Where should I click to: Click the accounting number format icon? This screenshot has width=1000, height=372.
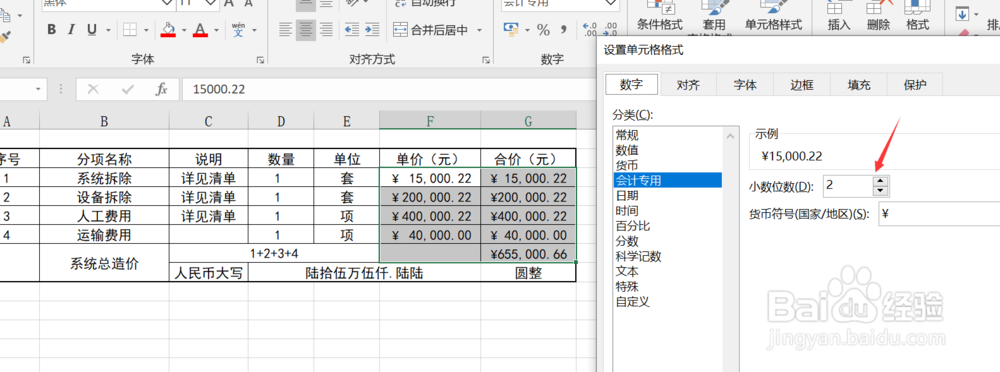point(511,29)
